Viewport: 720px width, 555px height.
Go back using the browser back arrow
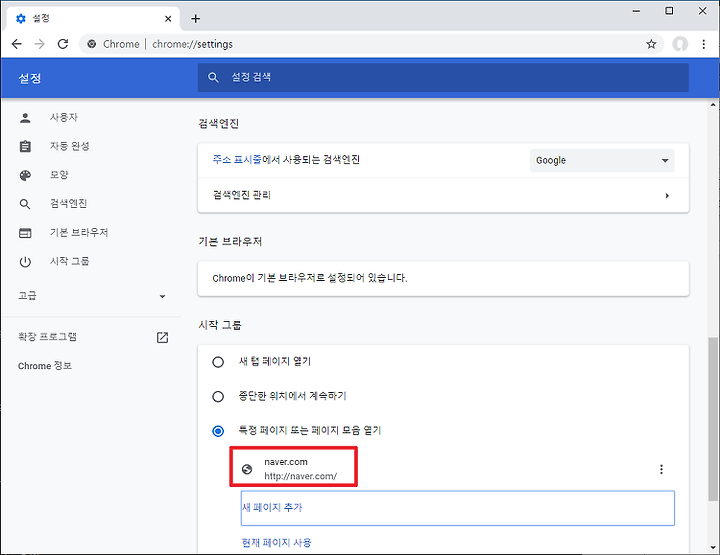point(17,44)
